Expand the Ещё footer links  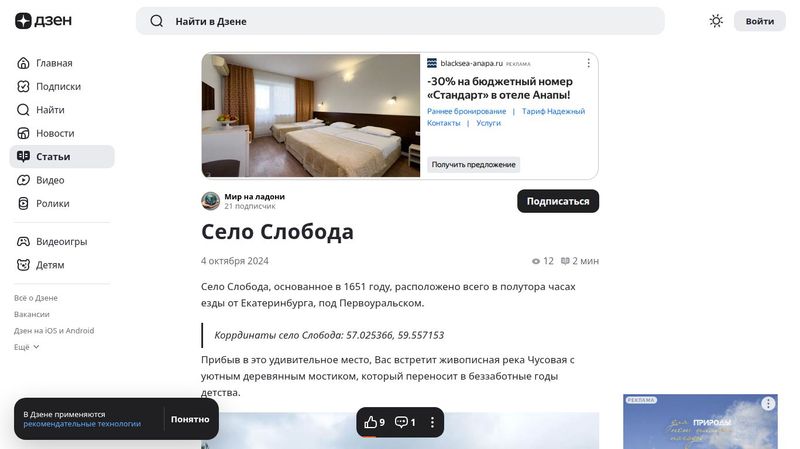point(27,347)
